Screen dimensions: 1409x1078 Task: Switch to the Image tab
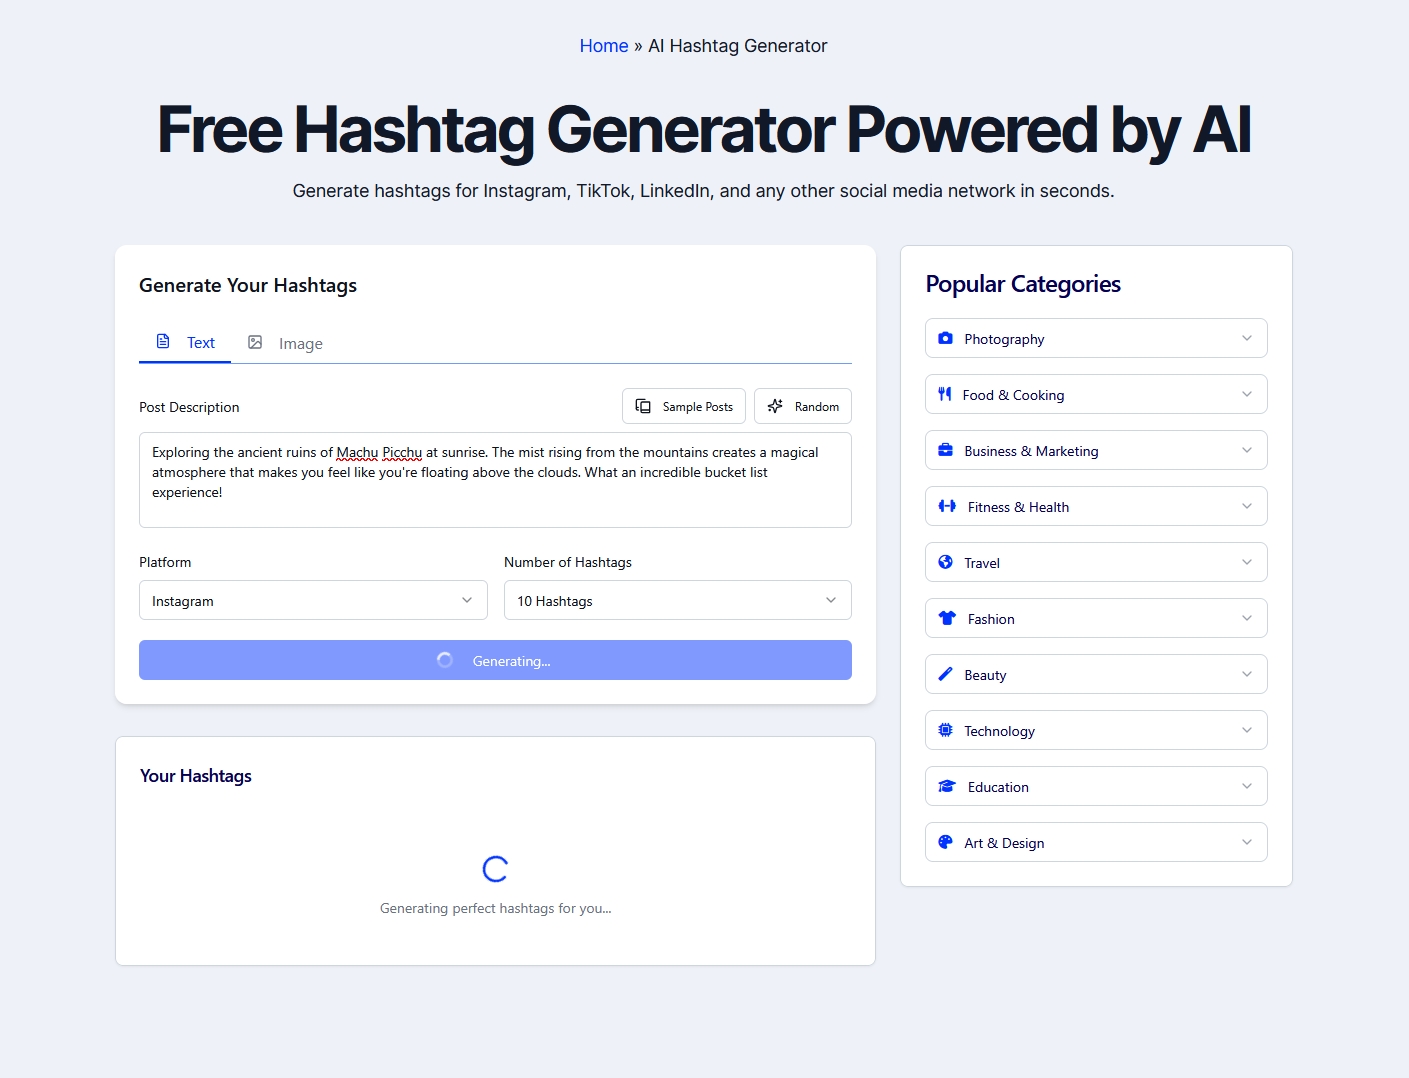click(285, 343)
